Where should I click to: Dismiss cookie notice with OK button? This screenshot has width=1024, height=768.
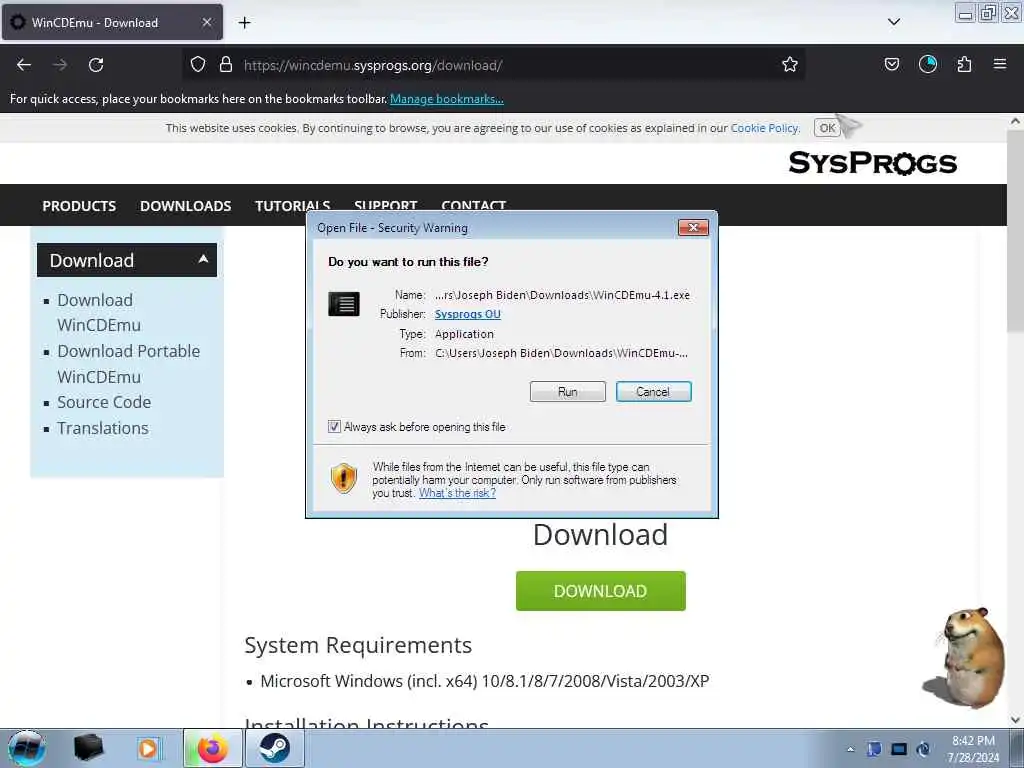pos(827,128)
